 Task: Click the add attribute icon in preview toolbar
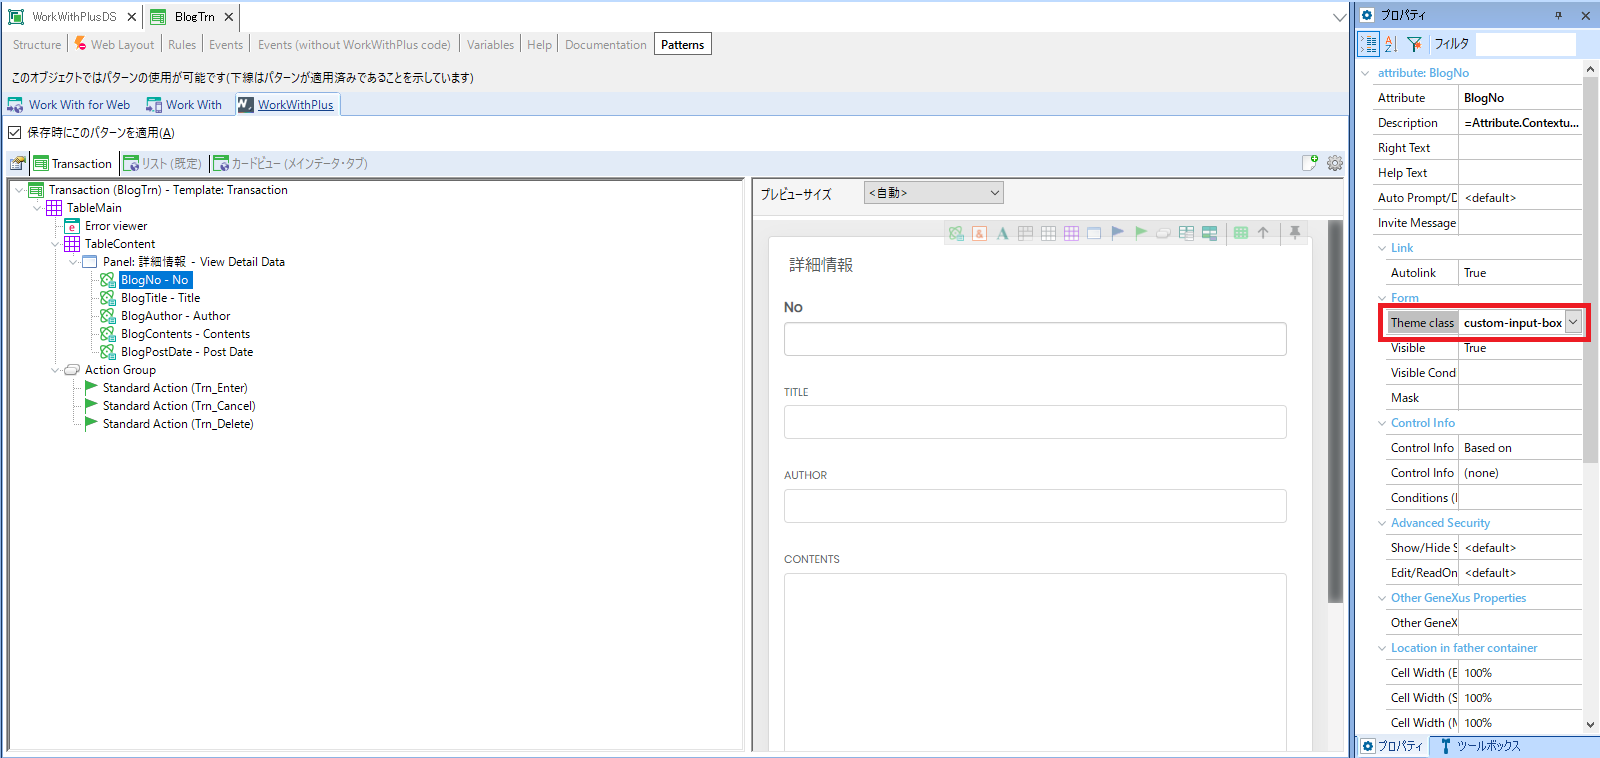pyautogui.click(x=957, y=233)
